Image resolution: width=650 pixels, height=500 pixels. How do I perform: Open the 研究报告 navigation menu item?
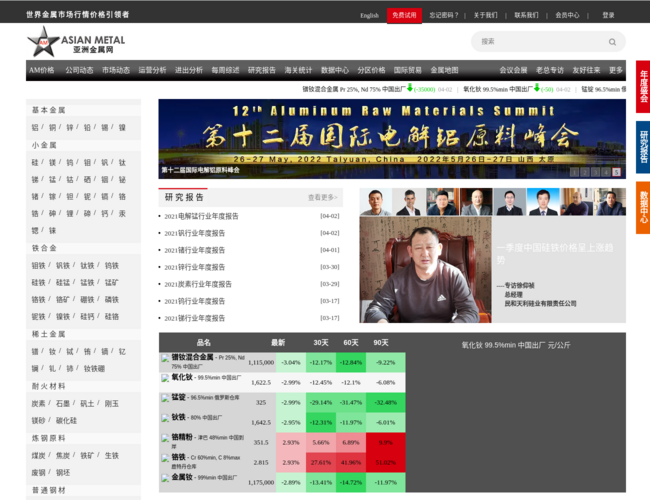261,71
